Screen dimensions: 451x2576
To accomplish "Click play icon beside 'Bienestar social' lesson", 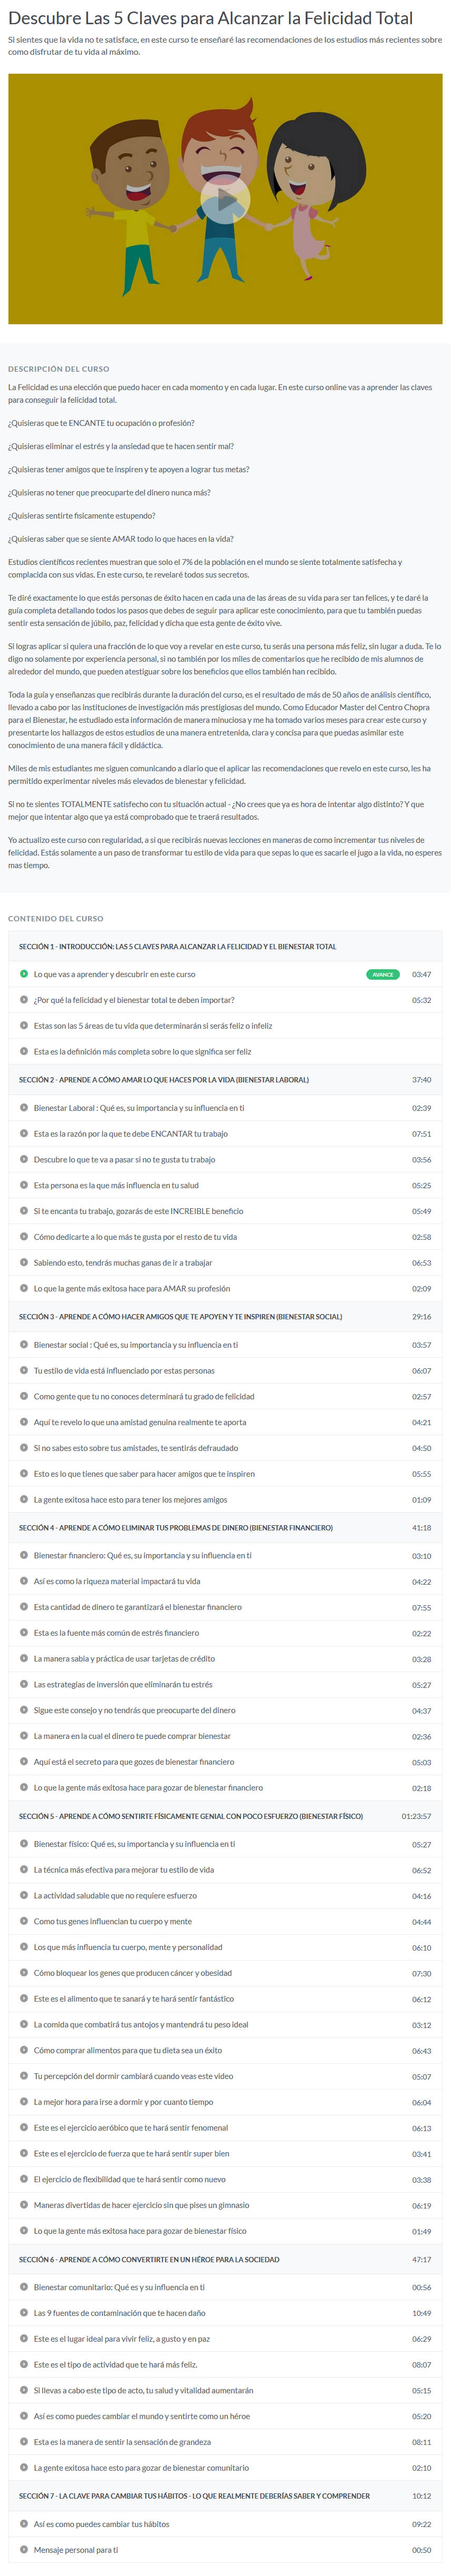I will pyautogui.click(x=24, y=1344).
